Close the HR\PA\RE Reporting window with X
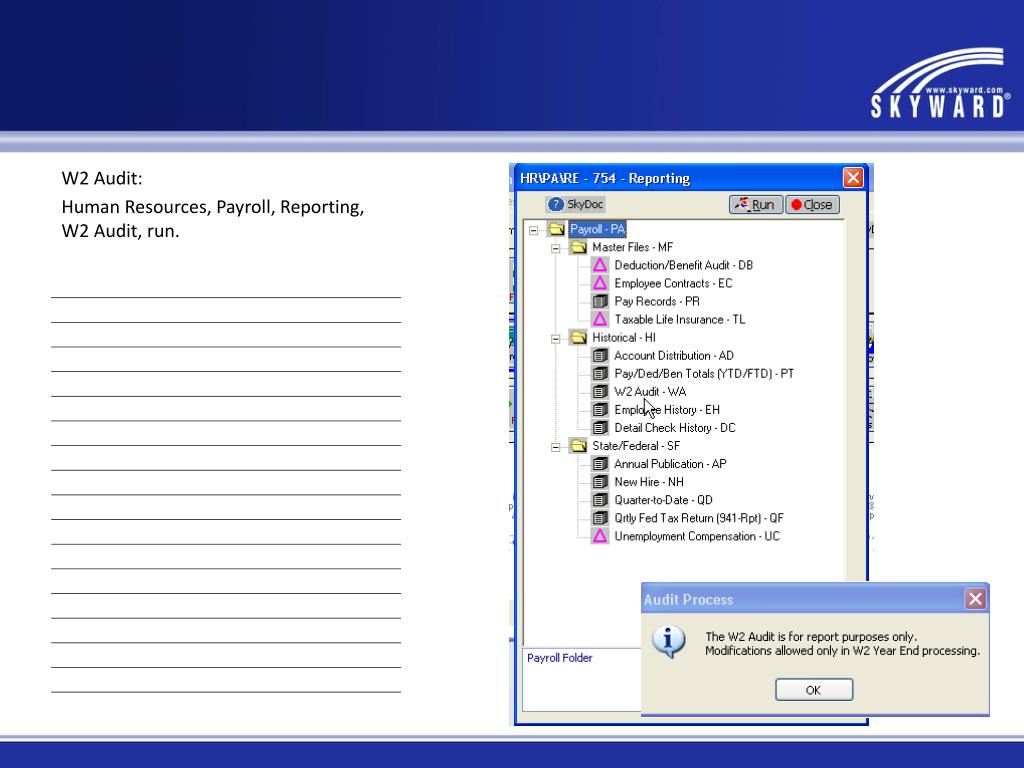Screen dimensions: 1024x768 click(x=853, y=178)
